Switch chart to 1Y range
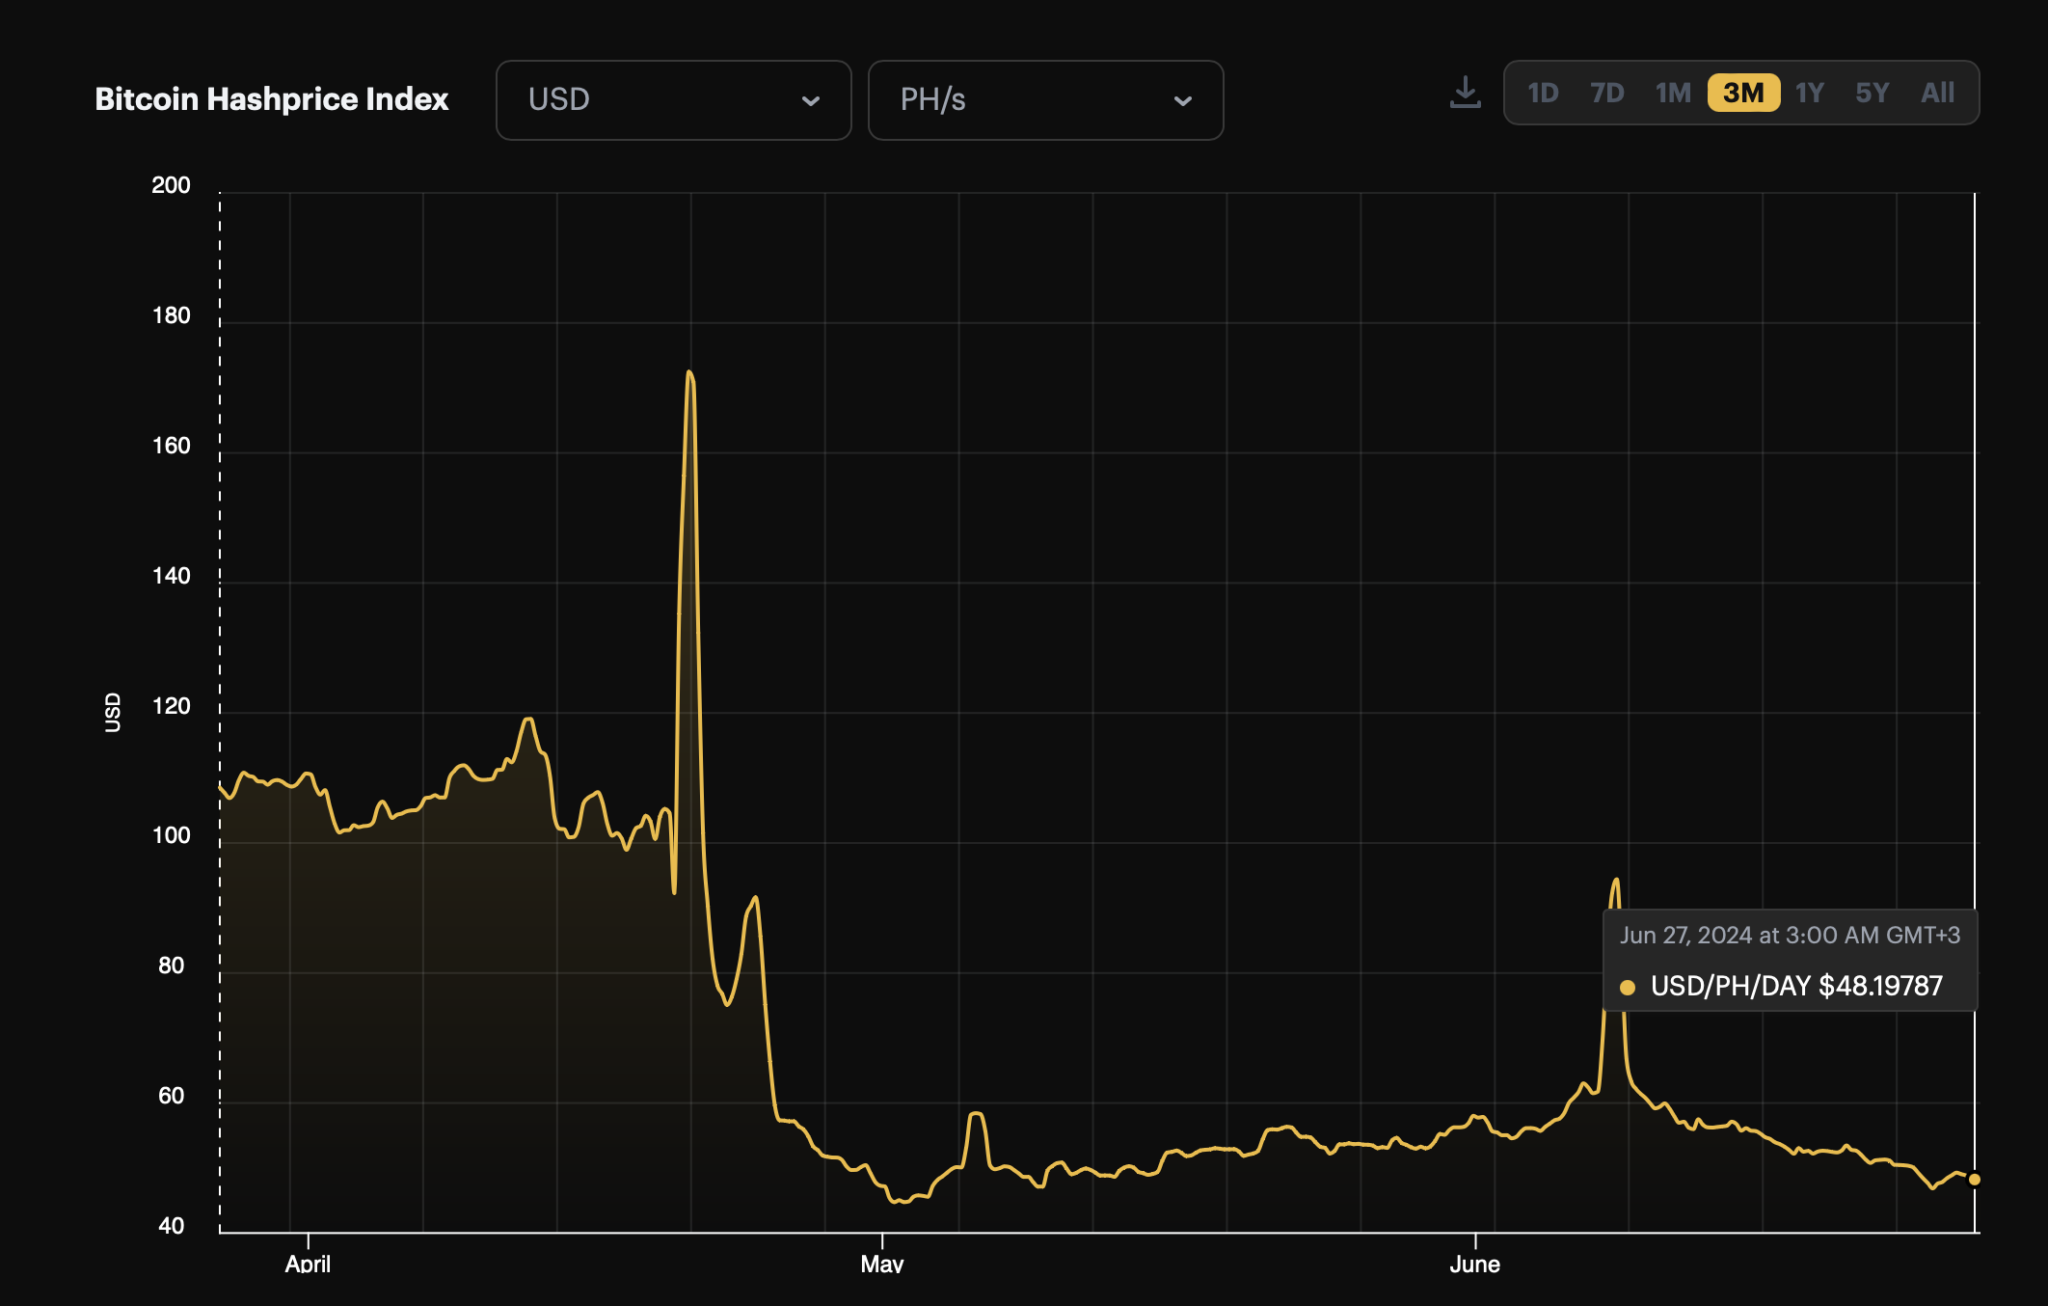2048x1306 pixels. pos(1809,93)
